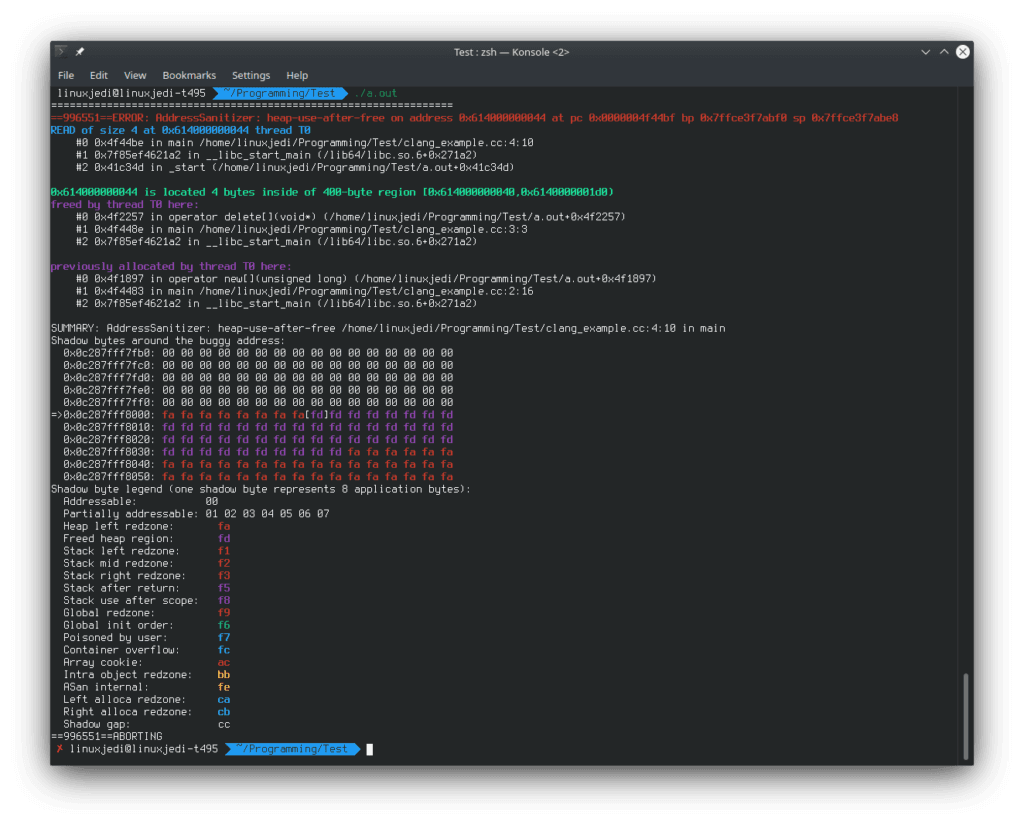The height and width of the screenshot is (825, 1024).
Task: Open the Edit menu
Action: click(x=98, y=75)
